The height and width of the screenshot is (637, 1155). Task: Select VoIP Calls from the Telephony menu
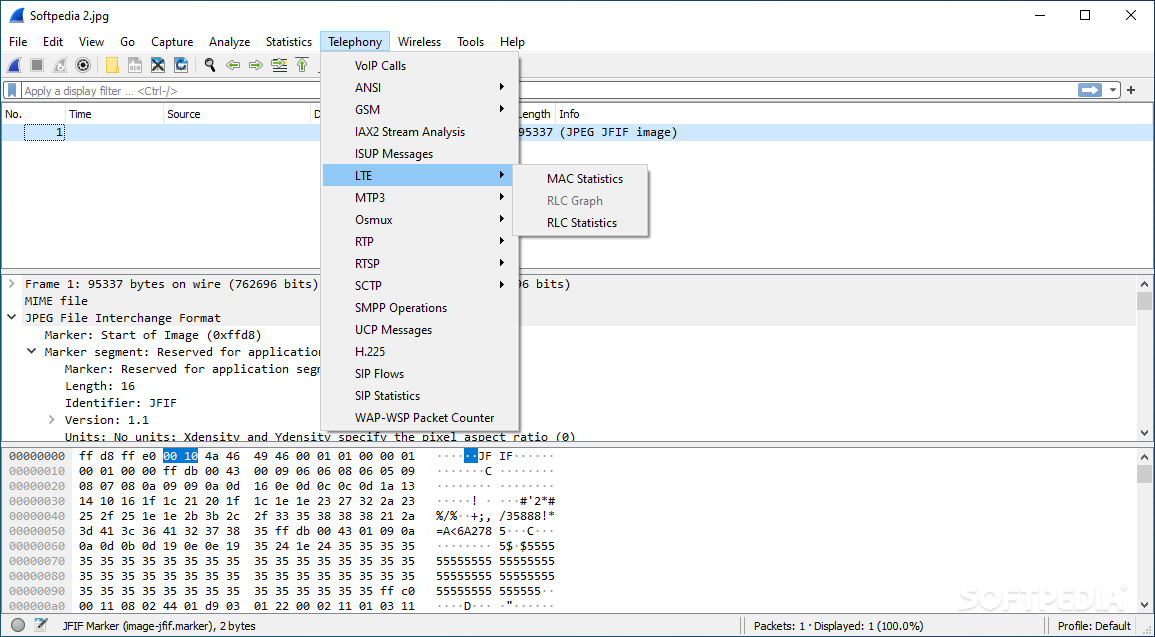[420, 66]
